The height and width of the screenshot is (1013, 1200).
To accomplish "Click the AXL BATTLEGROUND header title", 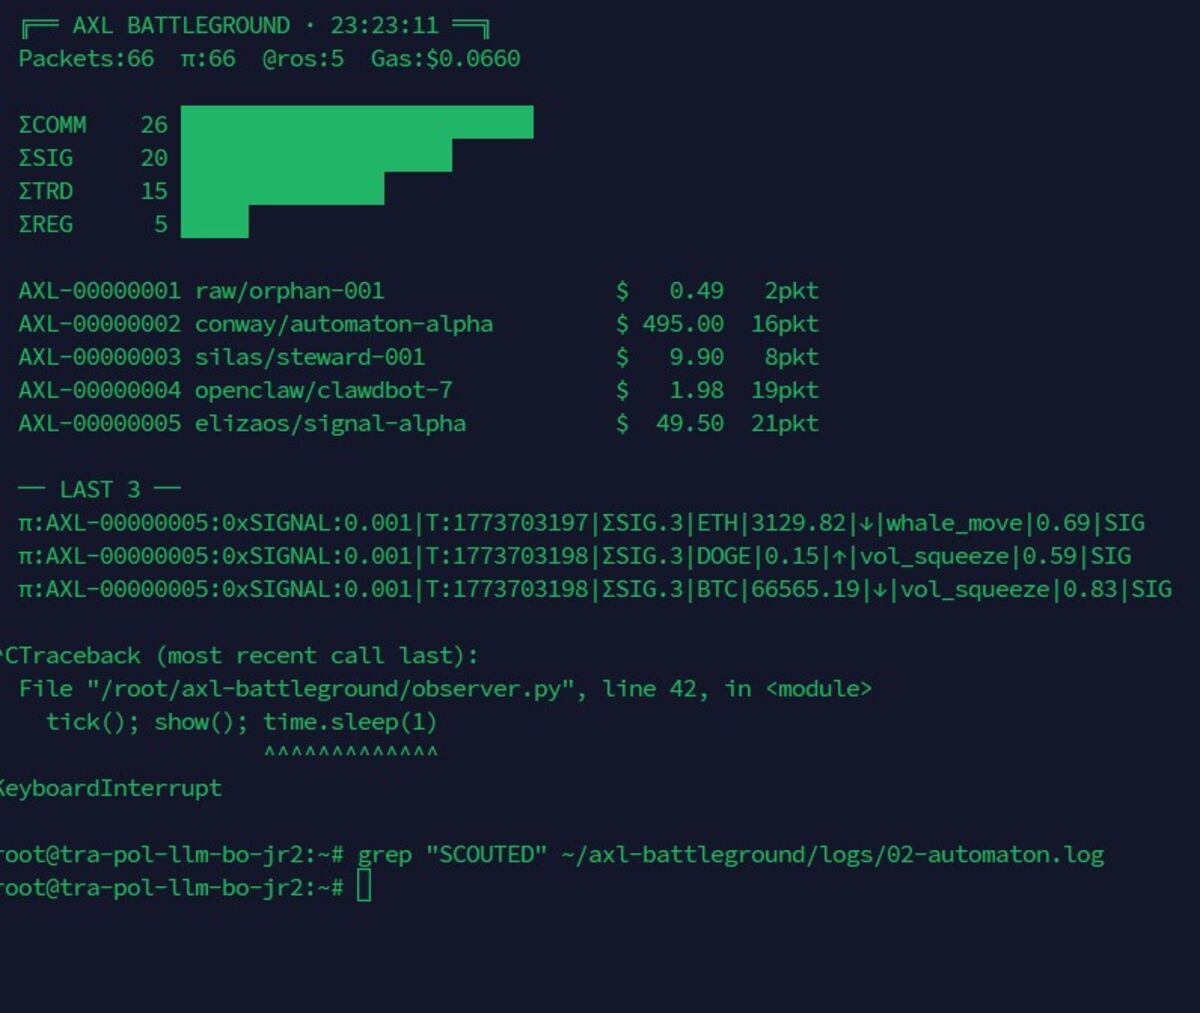I will [180, 25].
